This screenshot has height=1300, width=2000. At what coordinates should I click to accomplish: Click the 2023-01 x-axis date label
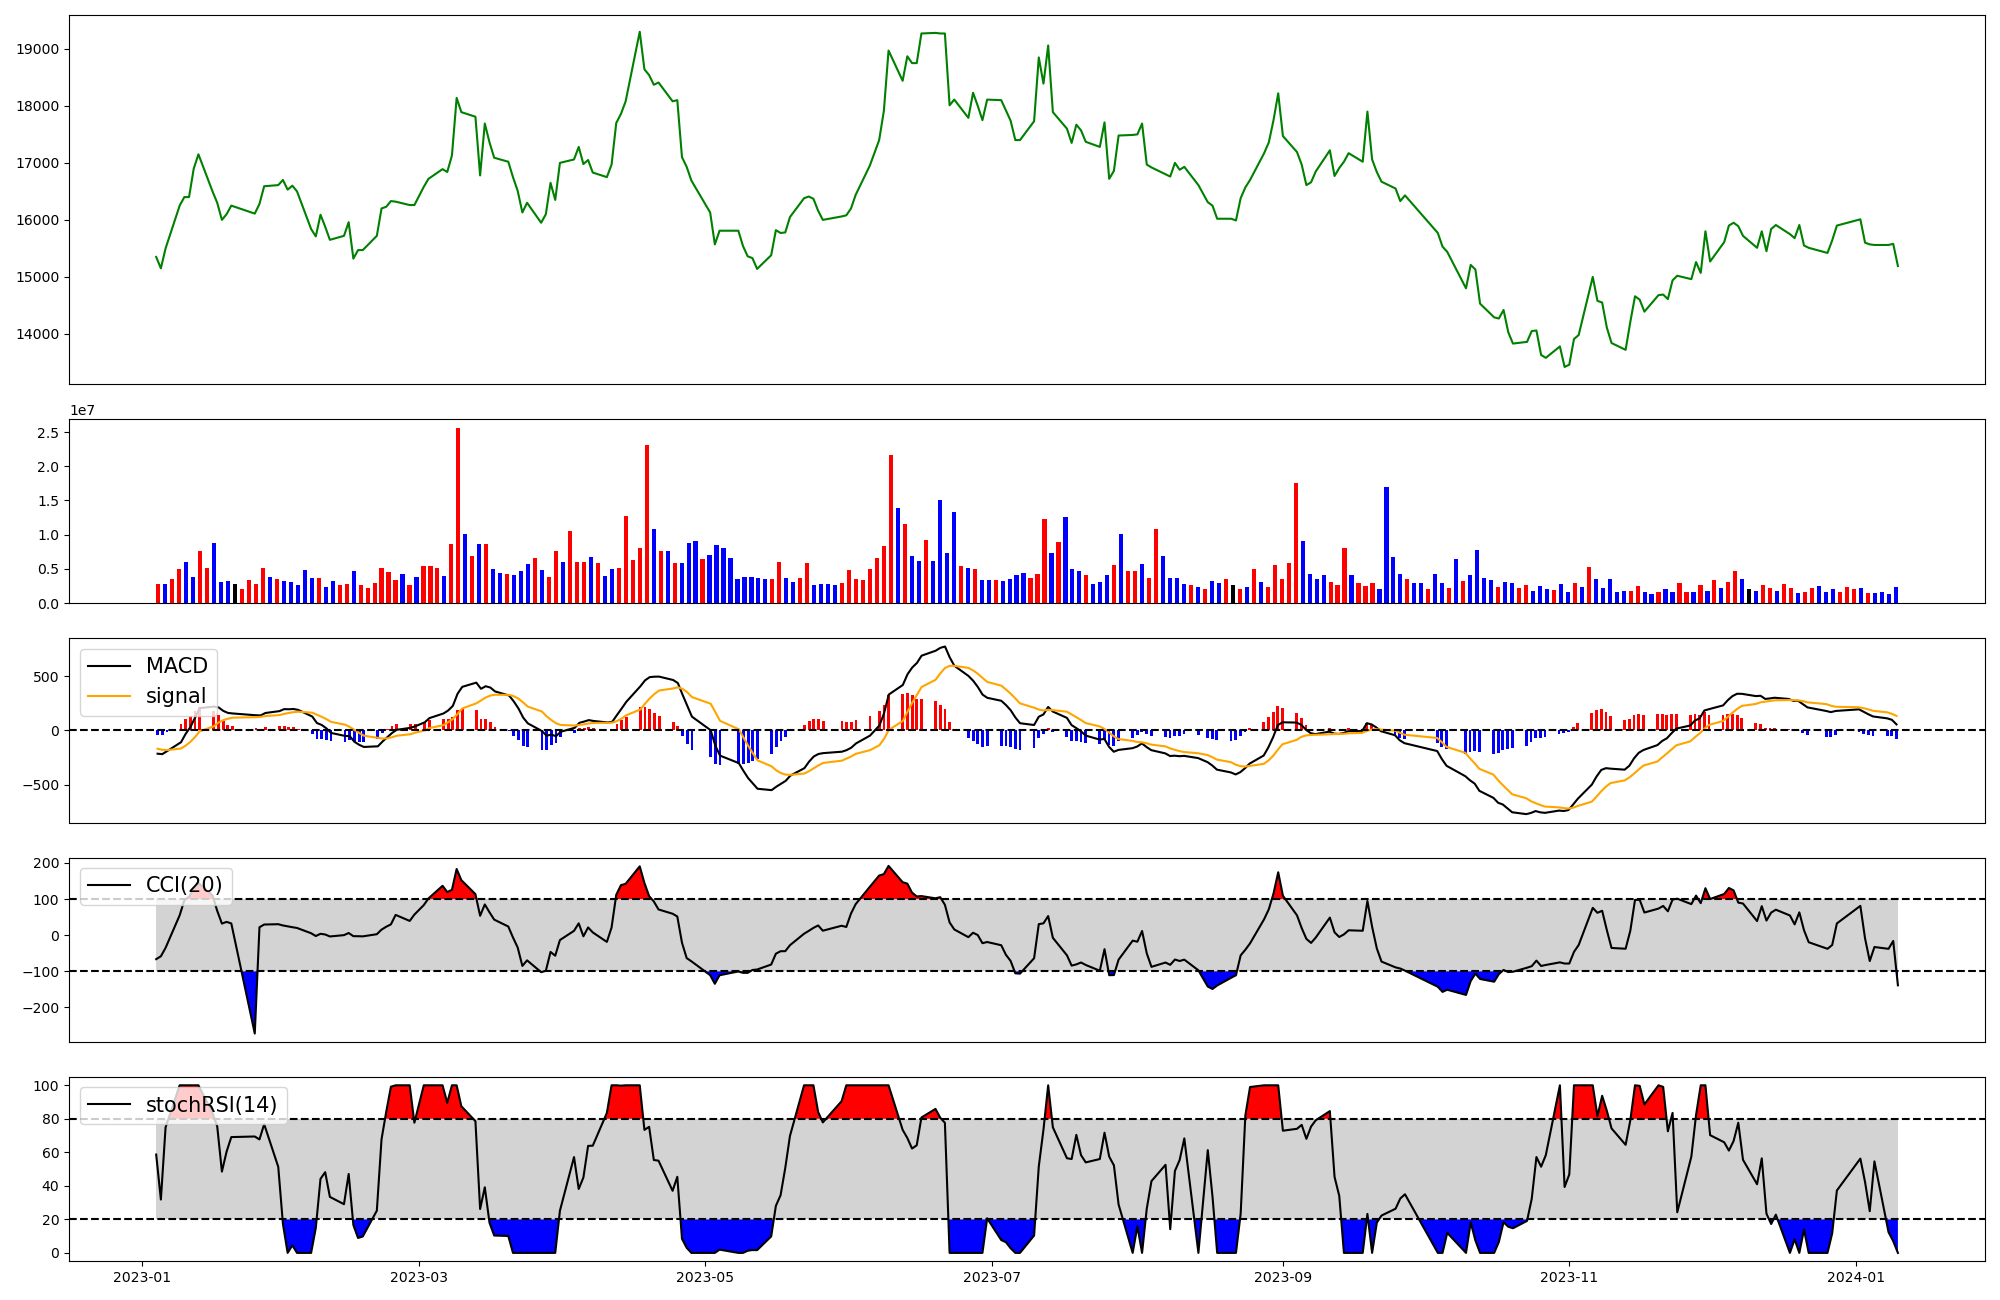click(142, 1277)
